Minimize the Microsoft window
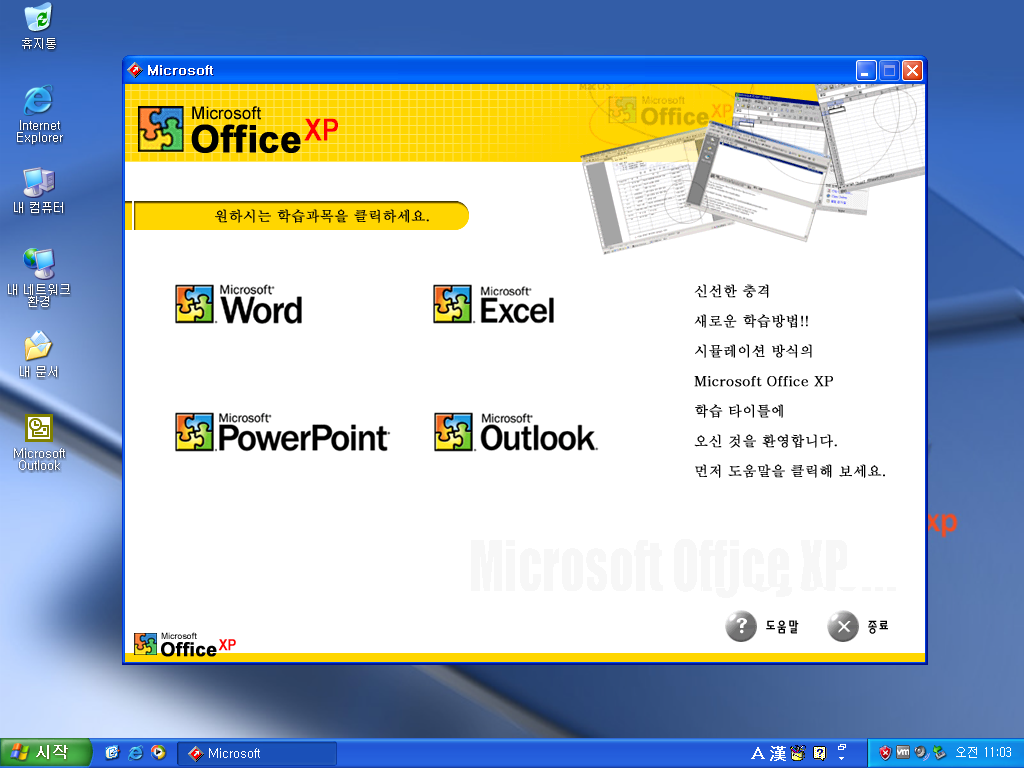 [866, 71]
